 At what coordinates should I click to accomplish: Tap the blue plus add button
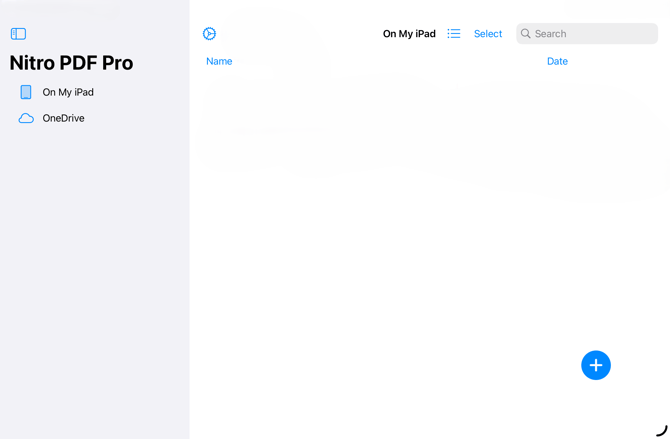coord(596,365)
